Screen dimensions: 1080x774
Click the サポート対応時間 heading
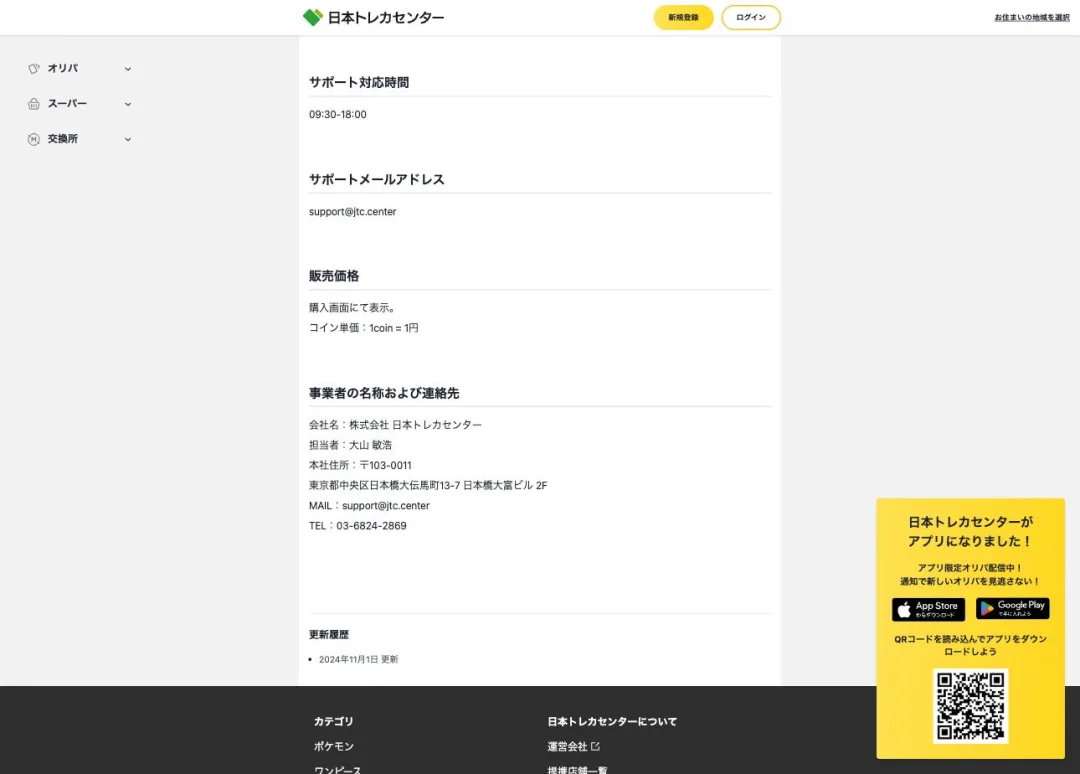pos(359,83)
